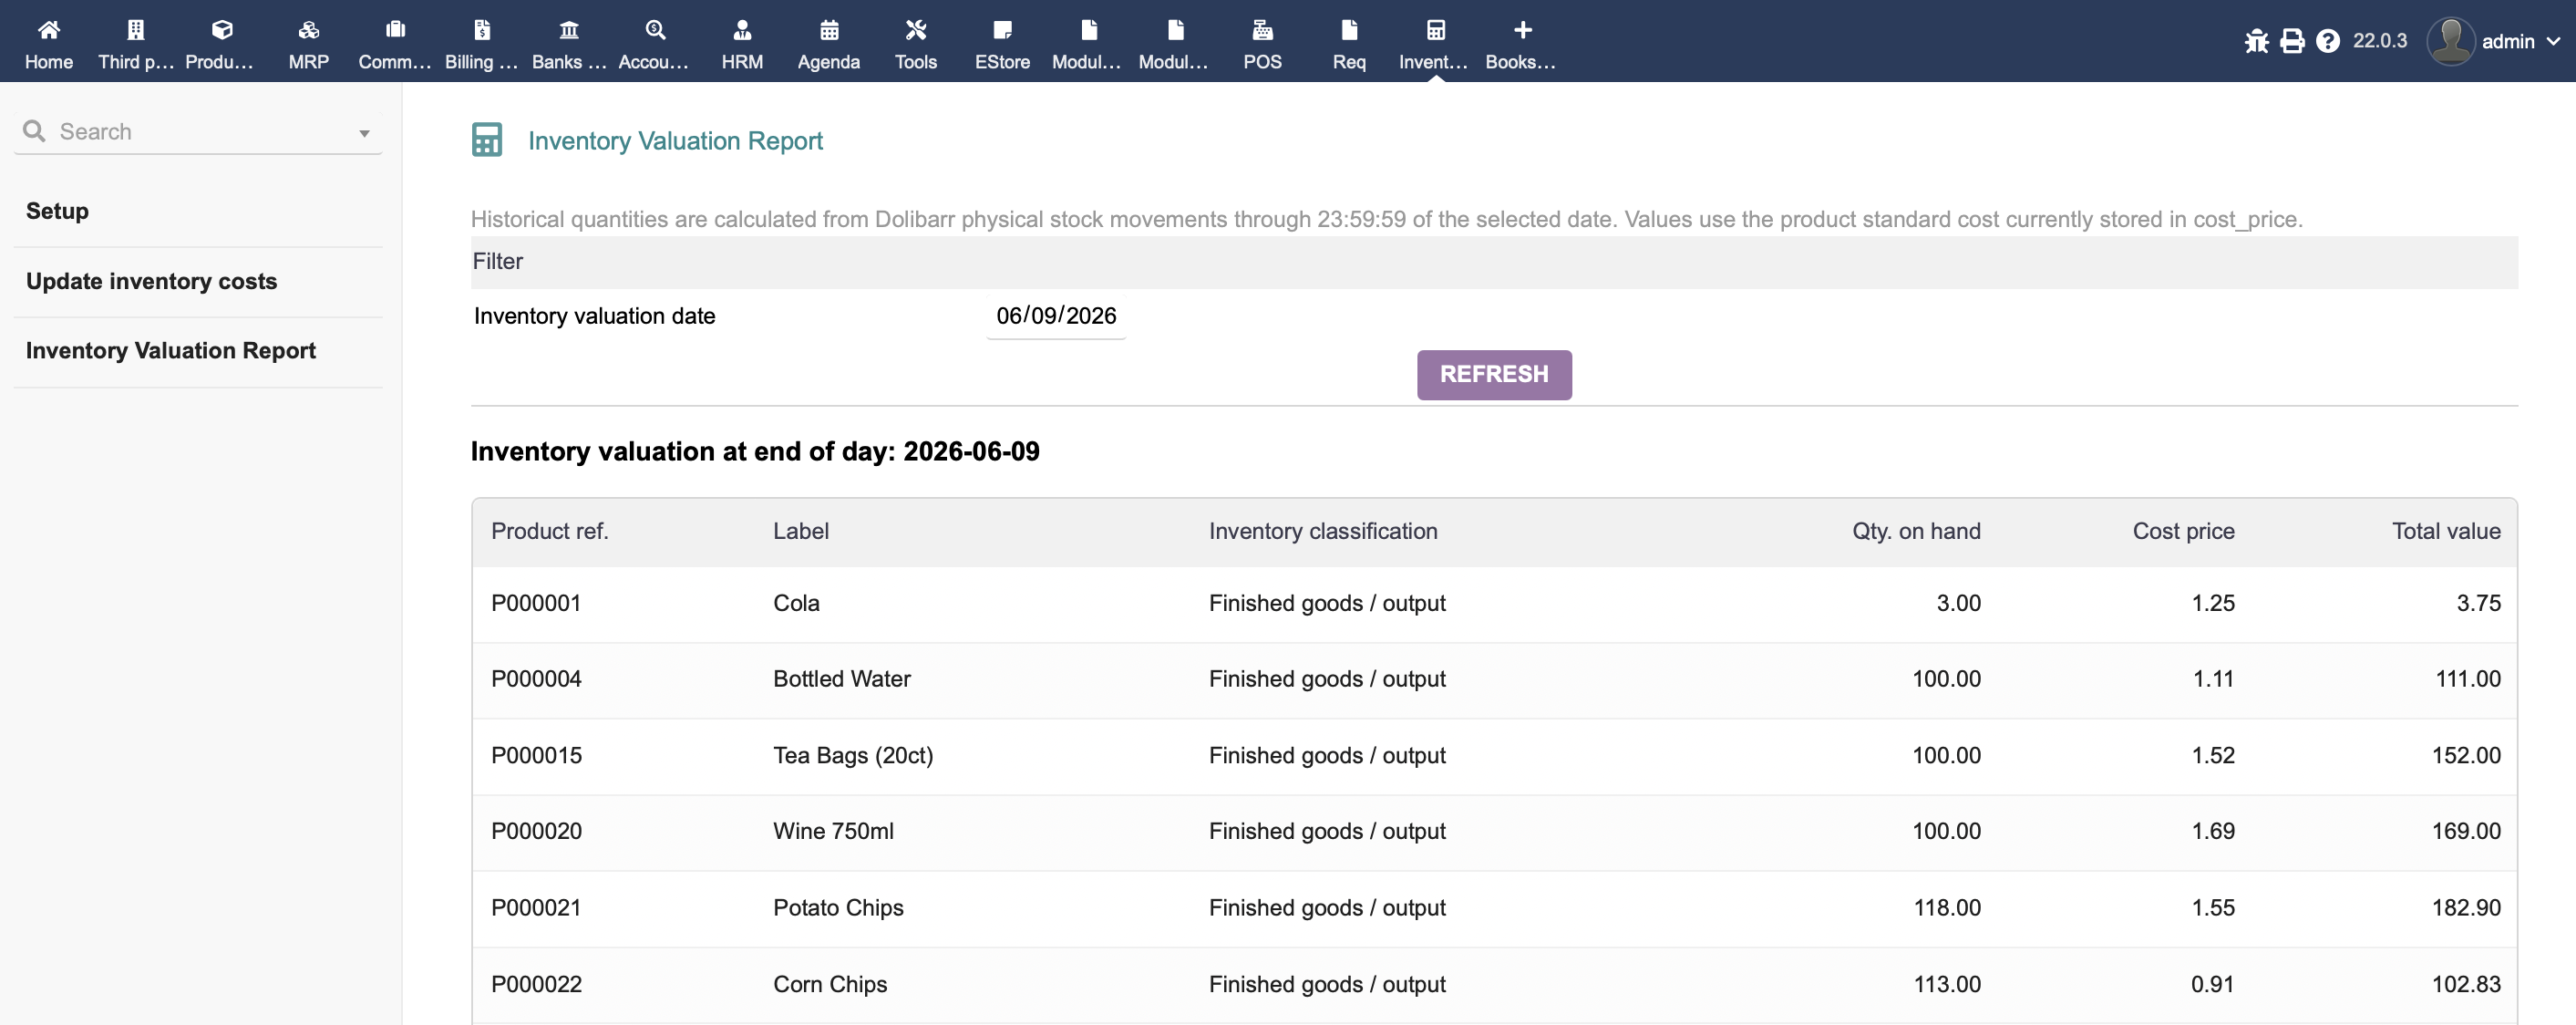The height and width of the screenshot is (1025, 2576).
Task: Click the inventory valuation date field
Action: pyautogui.click(x=1056, y=316)
